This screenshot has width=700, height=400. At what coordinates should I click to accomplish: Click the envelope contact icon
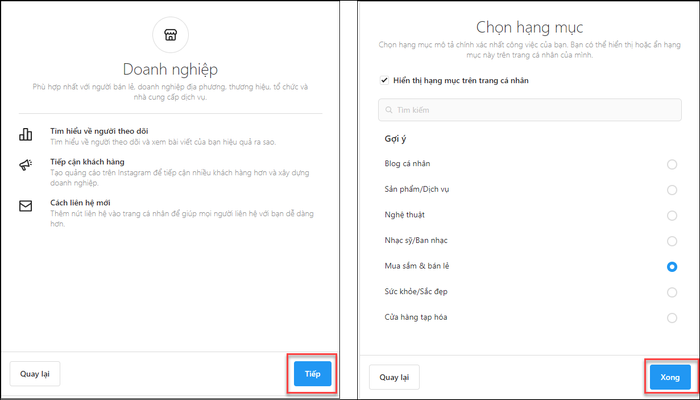click(x=25, y=206)
